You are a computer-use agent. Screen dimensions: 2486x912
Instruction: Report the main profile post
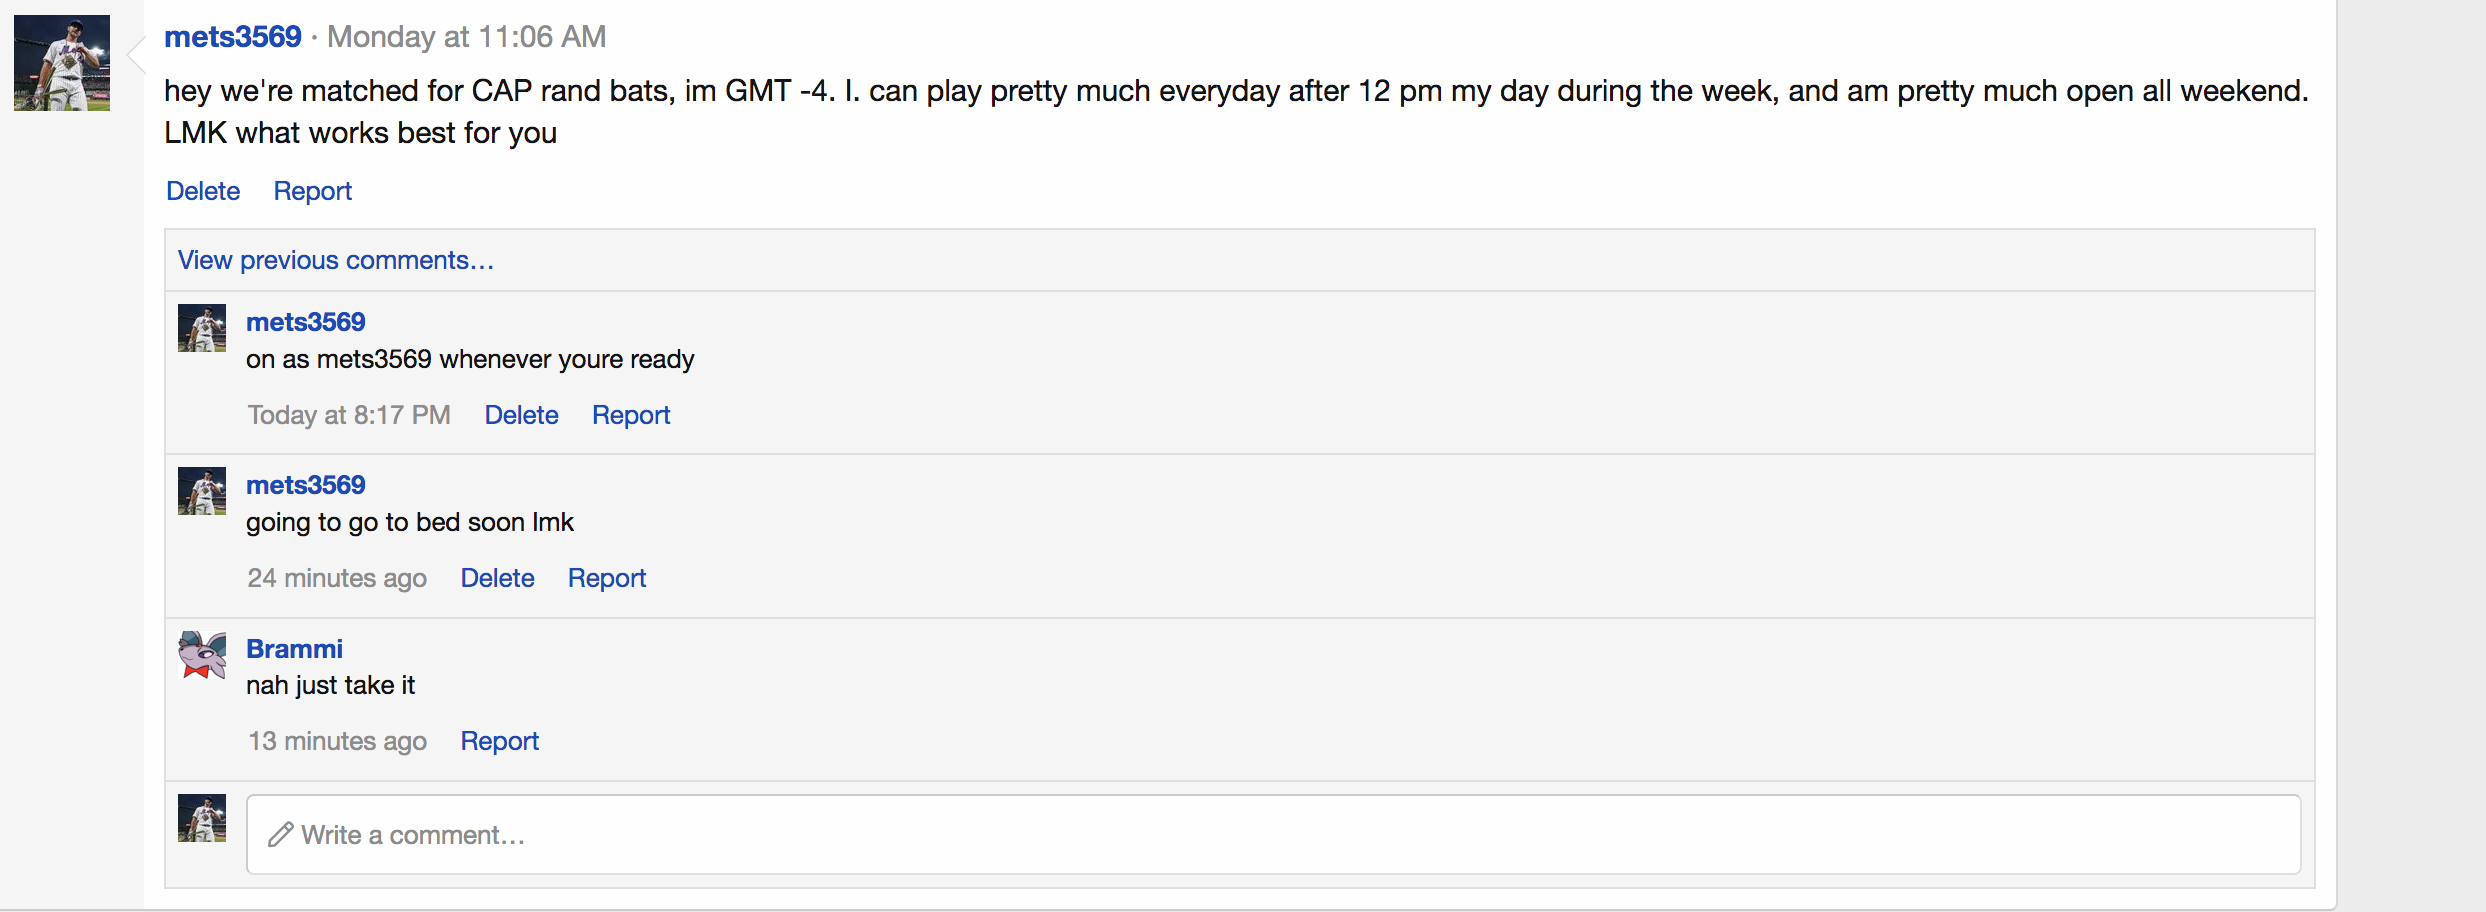(313, 191)
